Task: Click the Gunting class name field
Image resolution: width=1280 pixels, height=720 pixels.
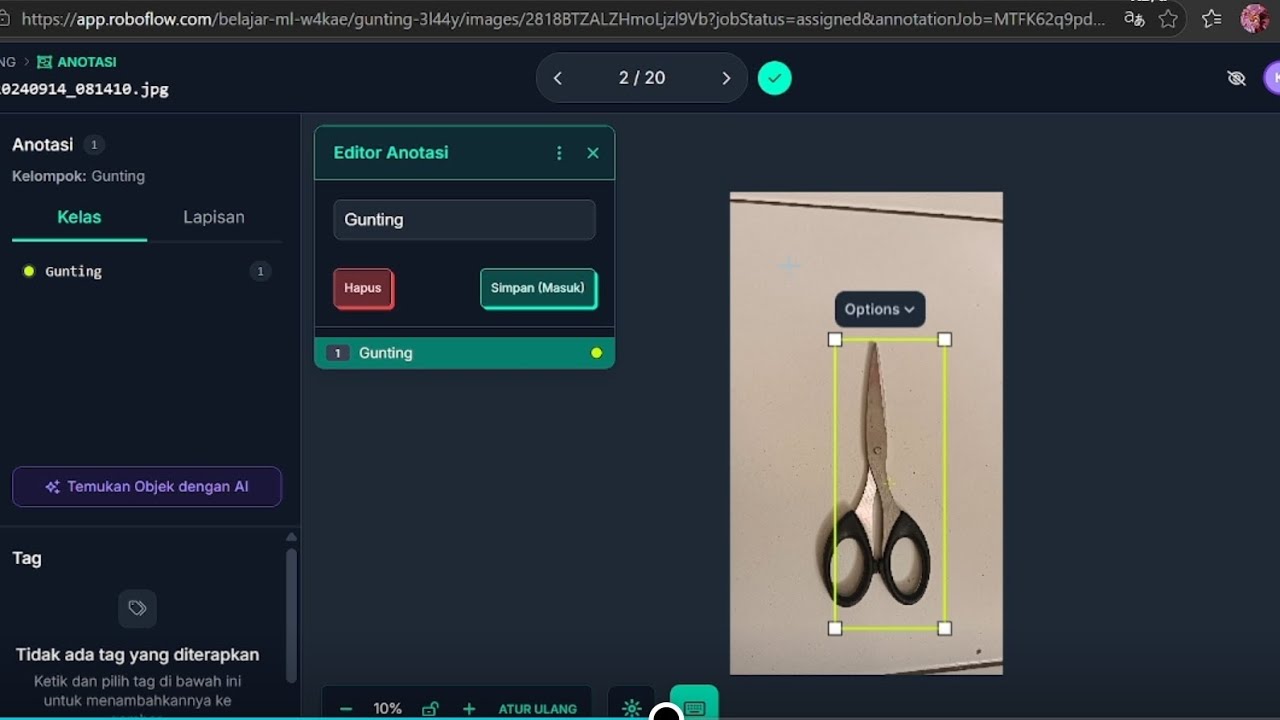Action: point(464,220)
